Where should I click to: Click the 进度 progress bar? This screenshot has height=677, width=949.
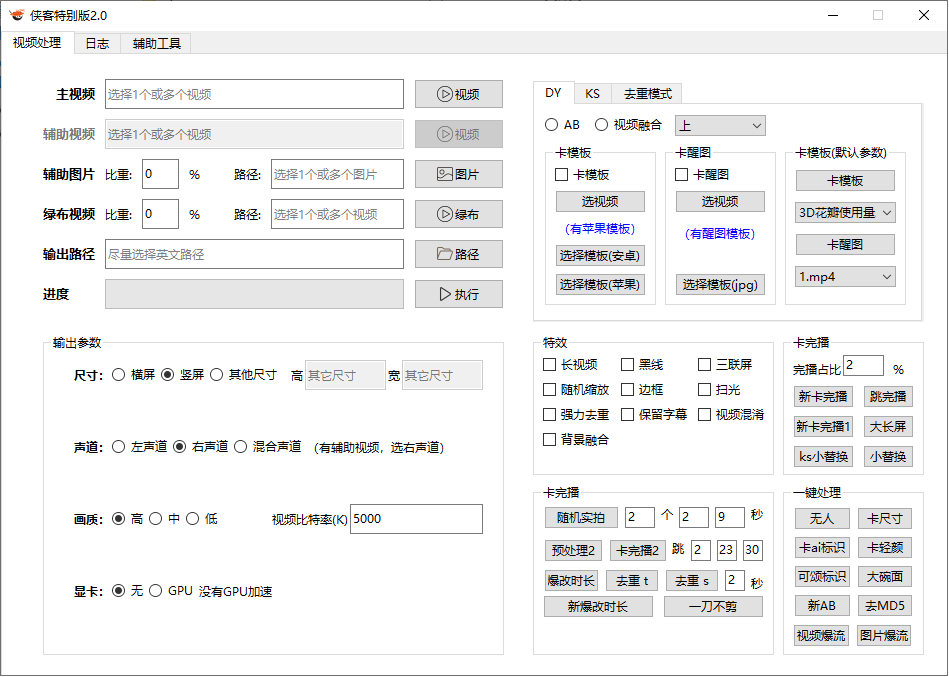pos(254,294)
